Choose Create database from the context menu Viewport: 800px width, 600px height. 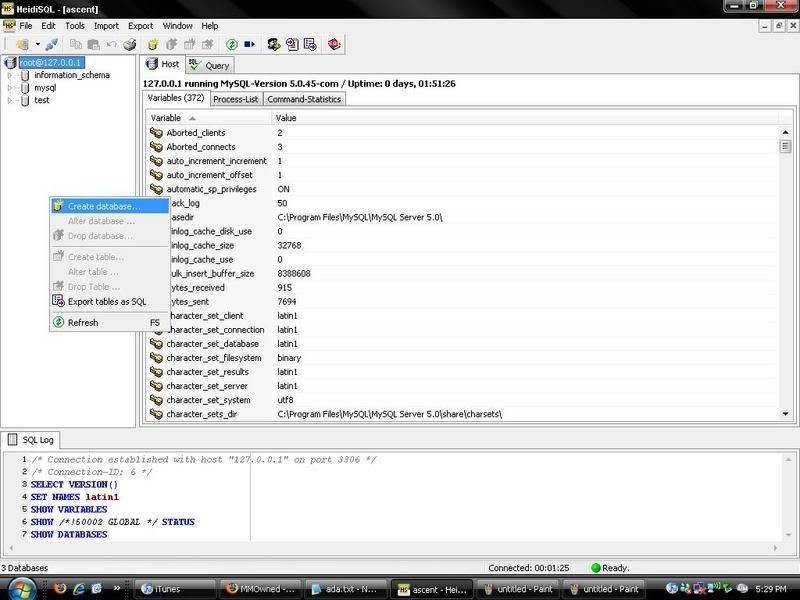pyautogui.click(x=110, y=206)
